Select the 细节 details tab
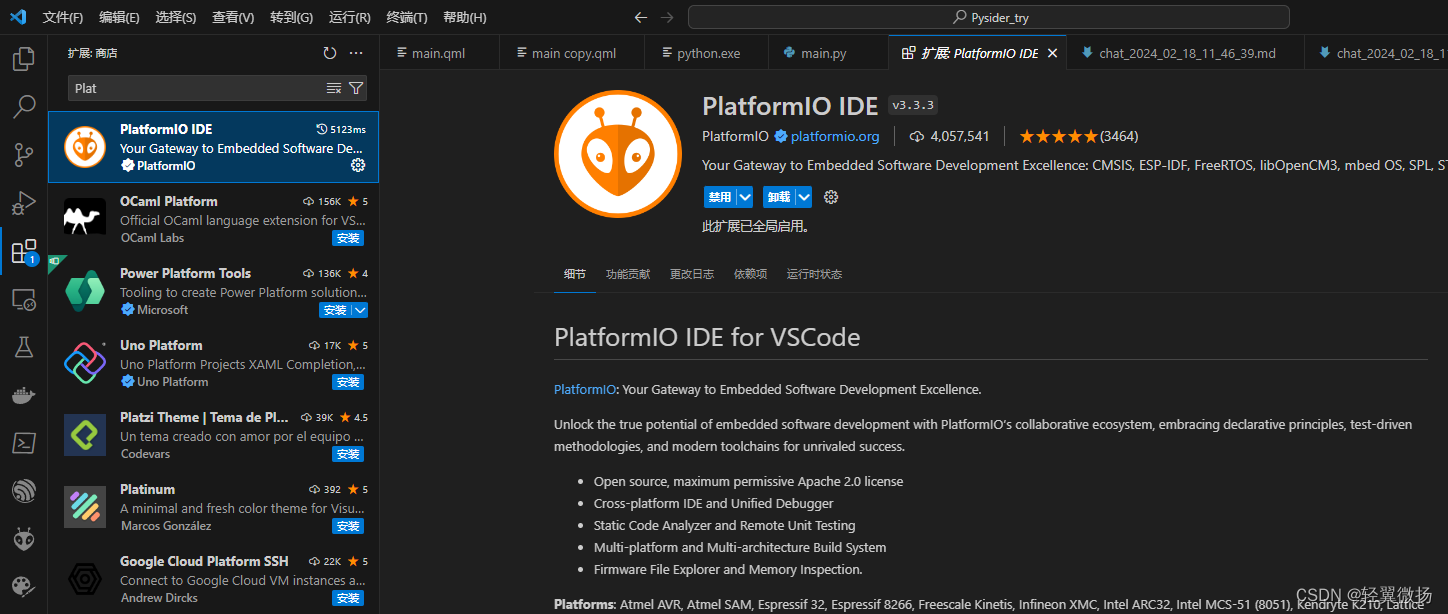Screen dimensions: 1448x614 click(x=575, y=274)
